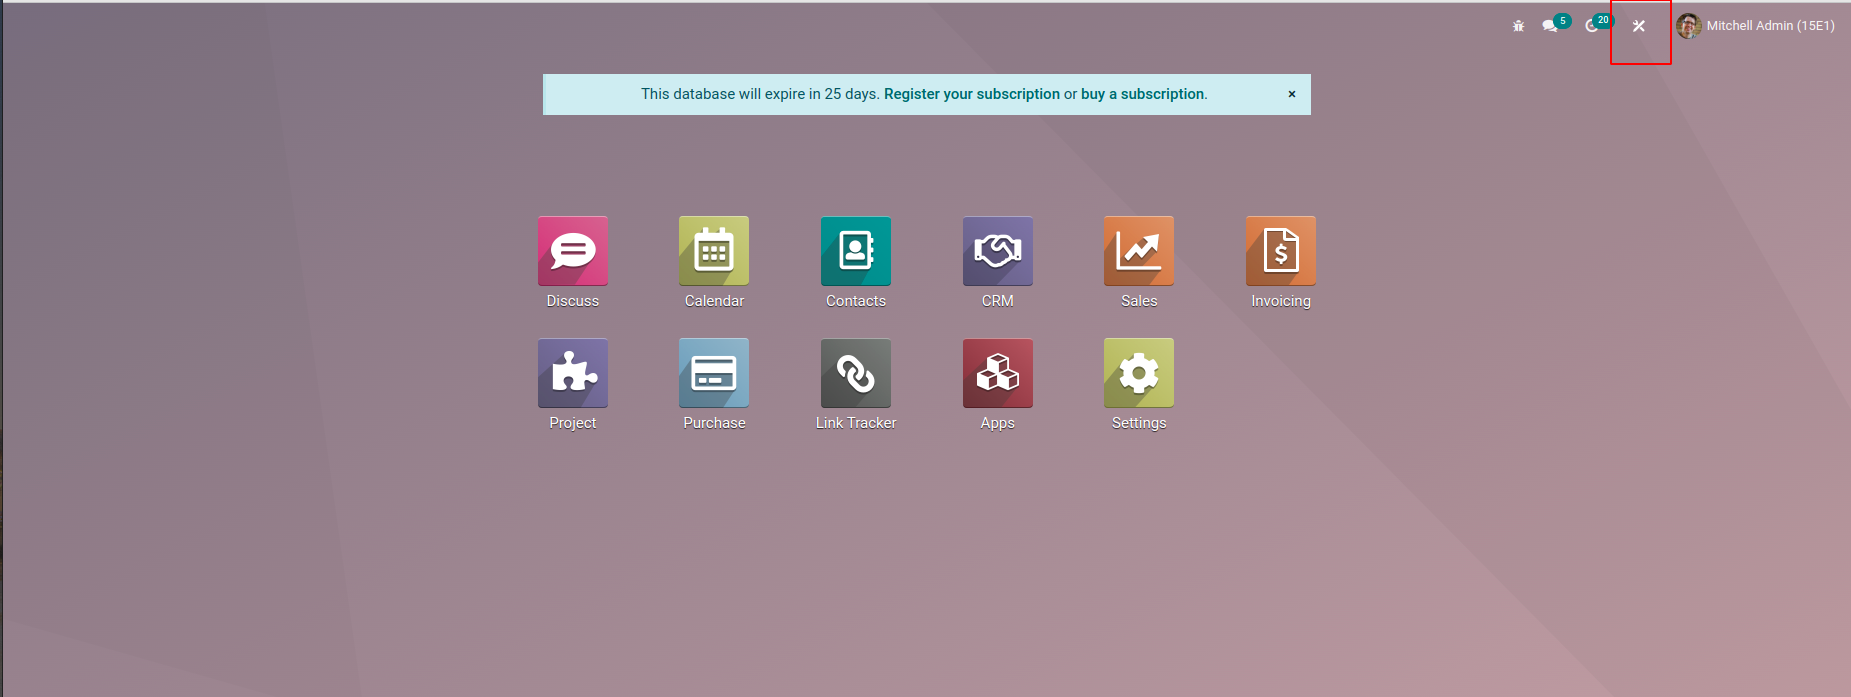Click Register your subscription link
1851x697 pixels.
point(972,94)
